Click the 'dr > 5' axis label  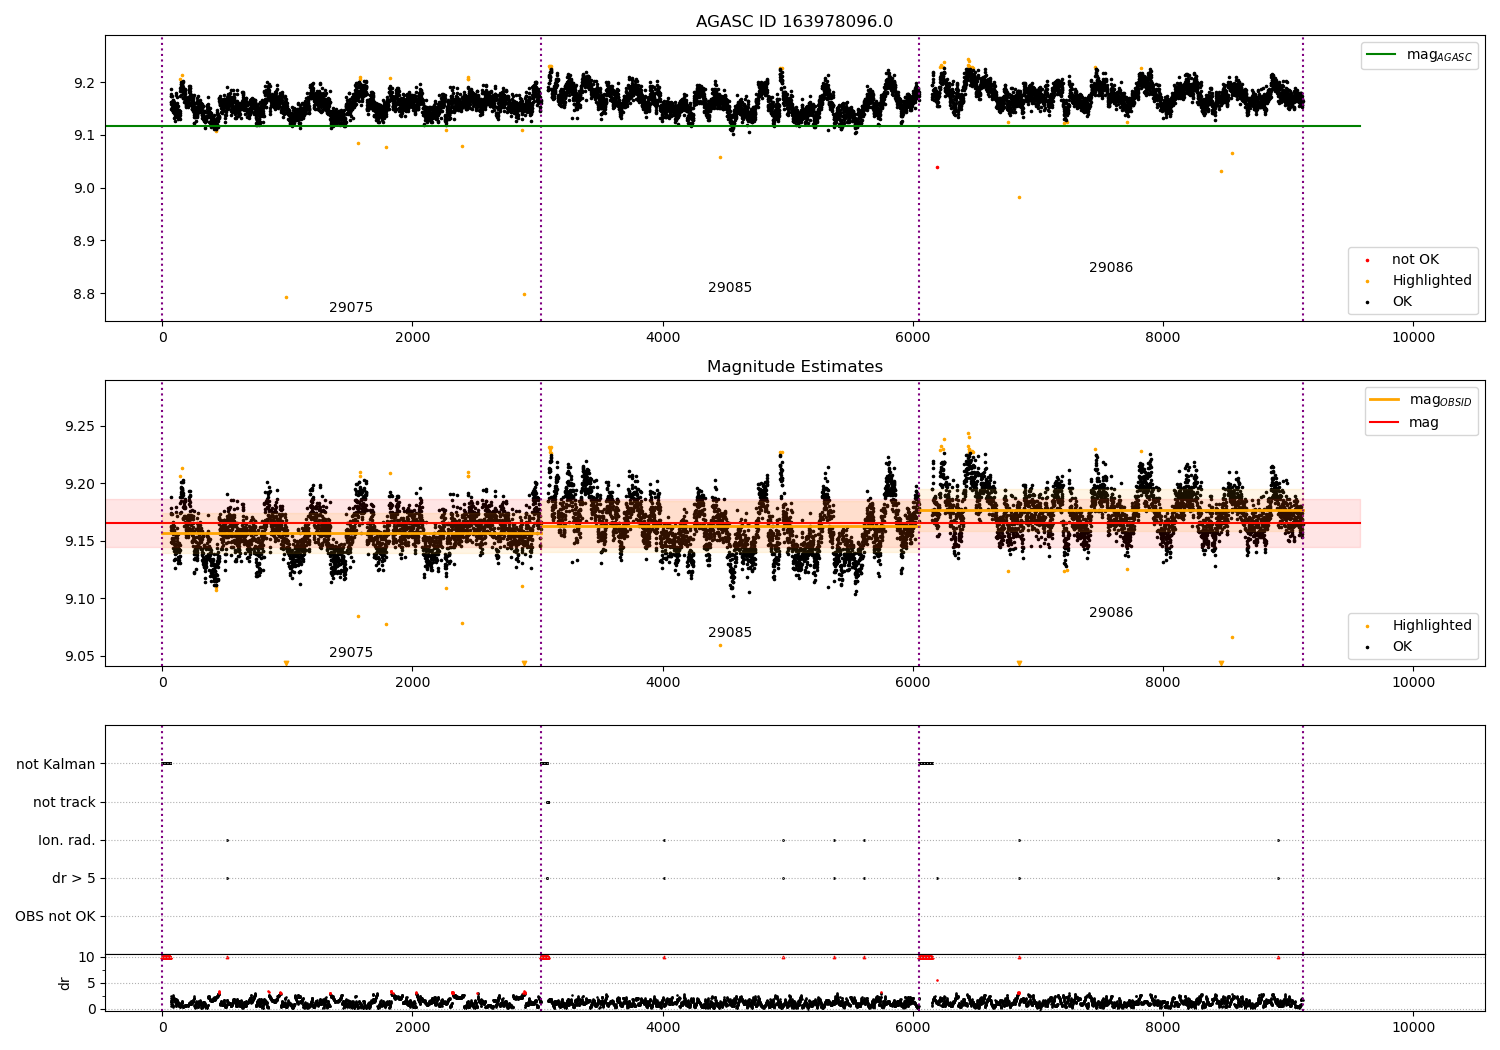[x=74, y=879]
